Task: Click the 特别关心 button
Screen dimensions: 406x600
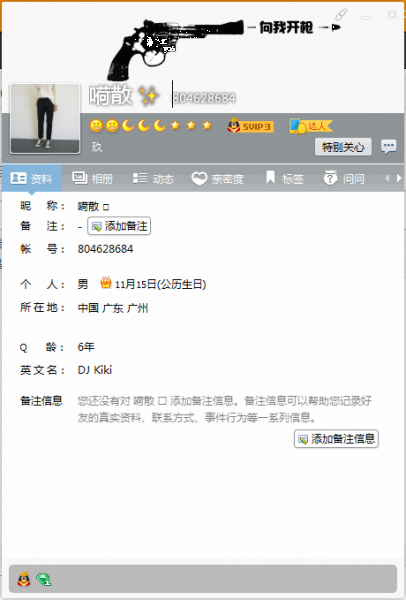Action: click(x=343, y=147)
